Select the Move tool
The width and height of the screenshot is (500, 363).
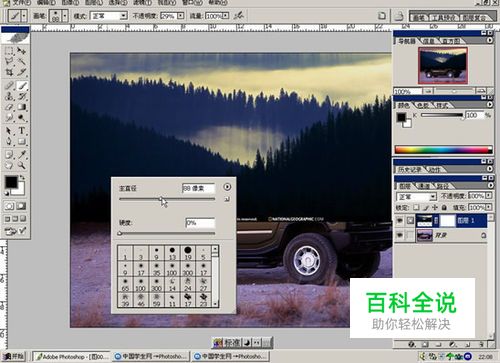point(22,51)
